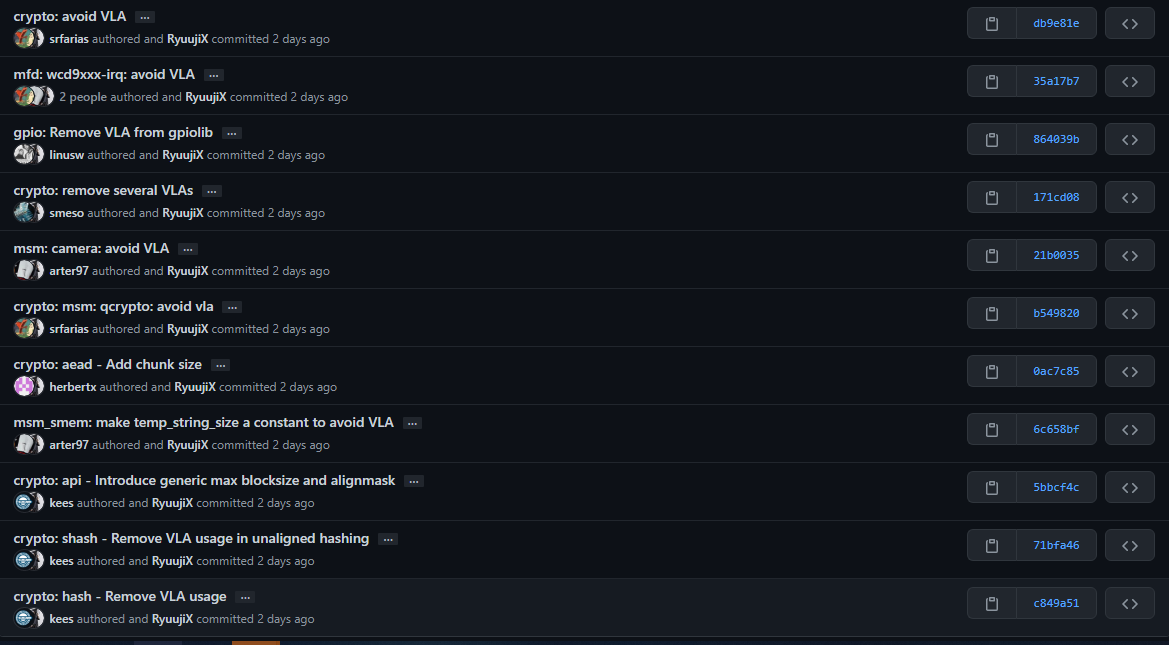1169x645 pixels.
Task: Browse repository at commit 171cd08
Action: click(1129, 198)
